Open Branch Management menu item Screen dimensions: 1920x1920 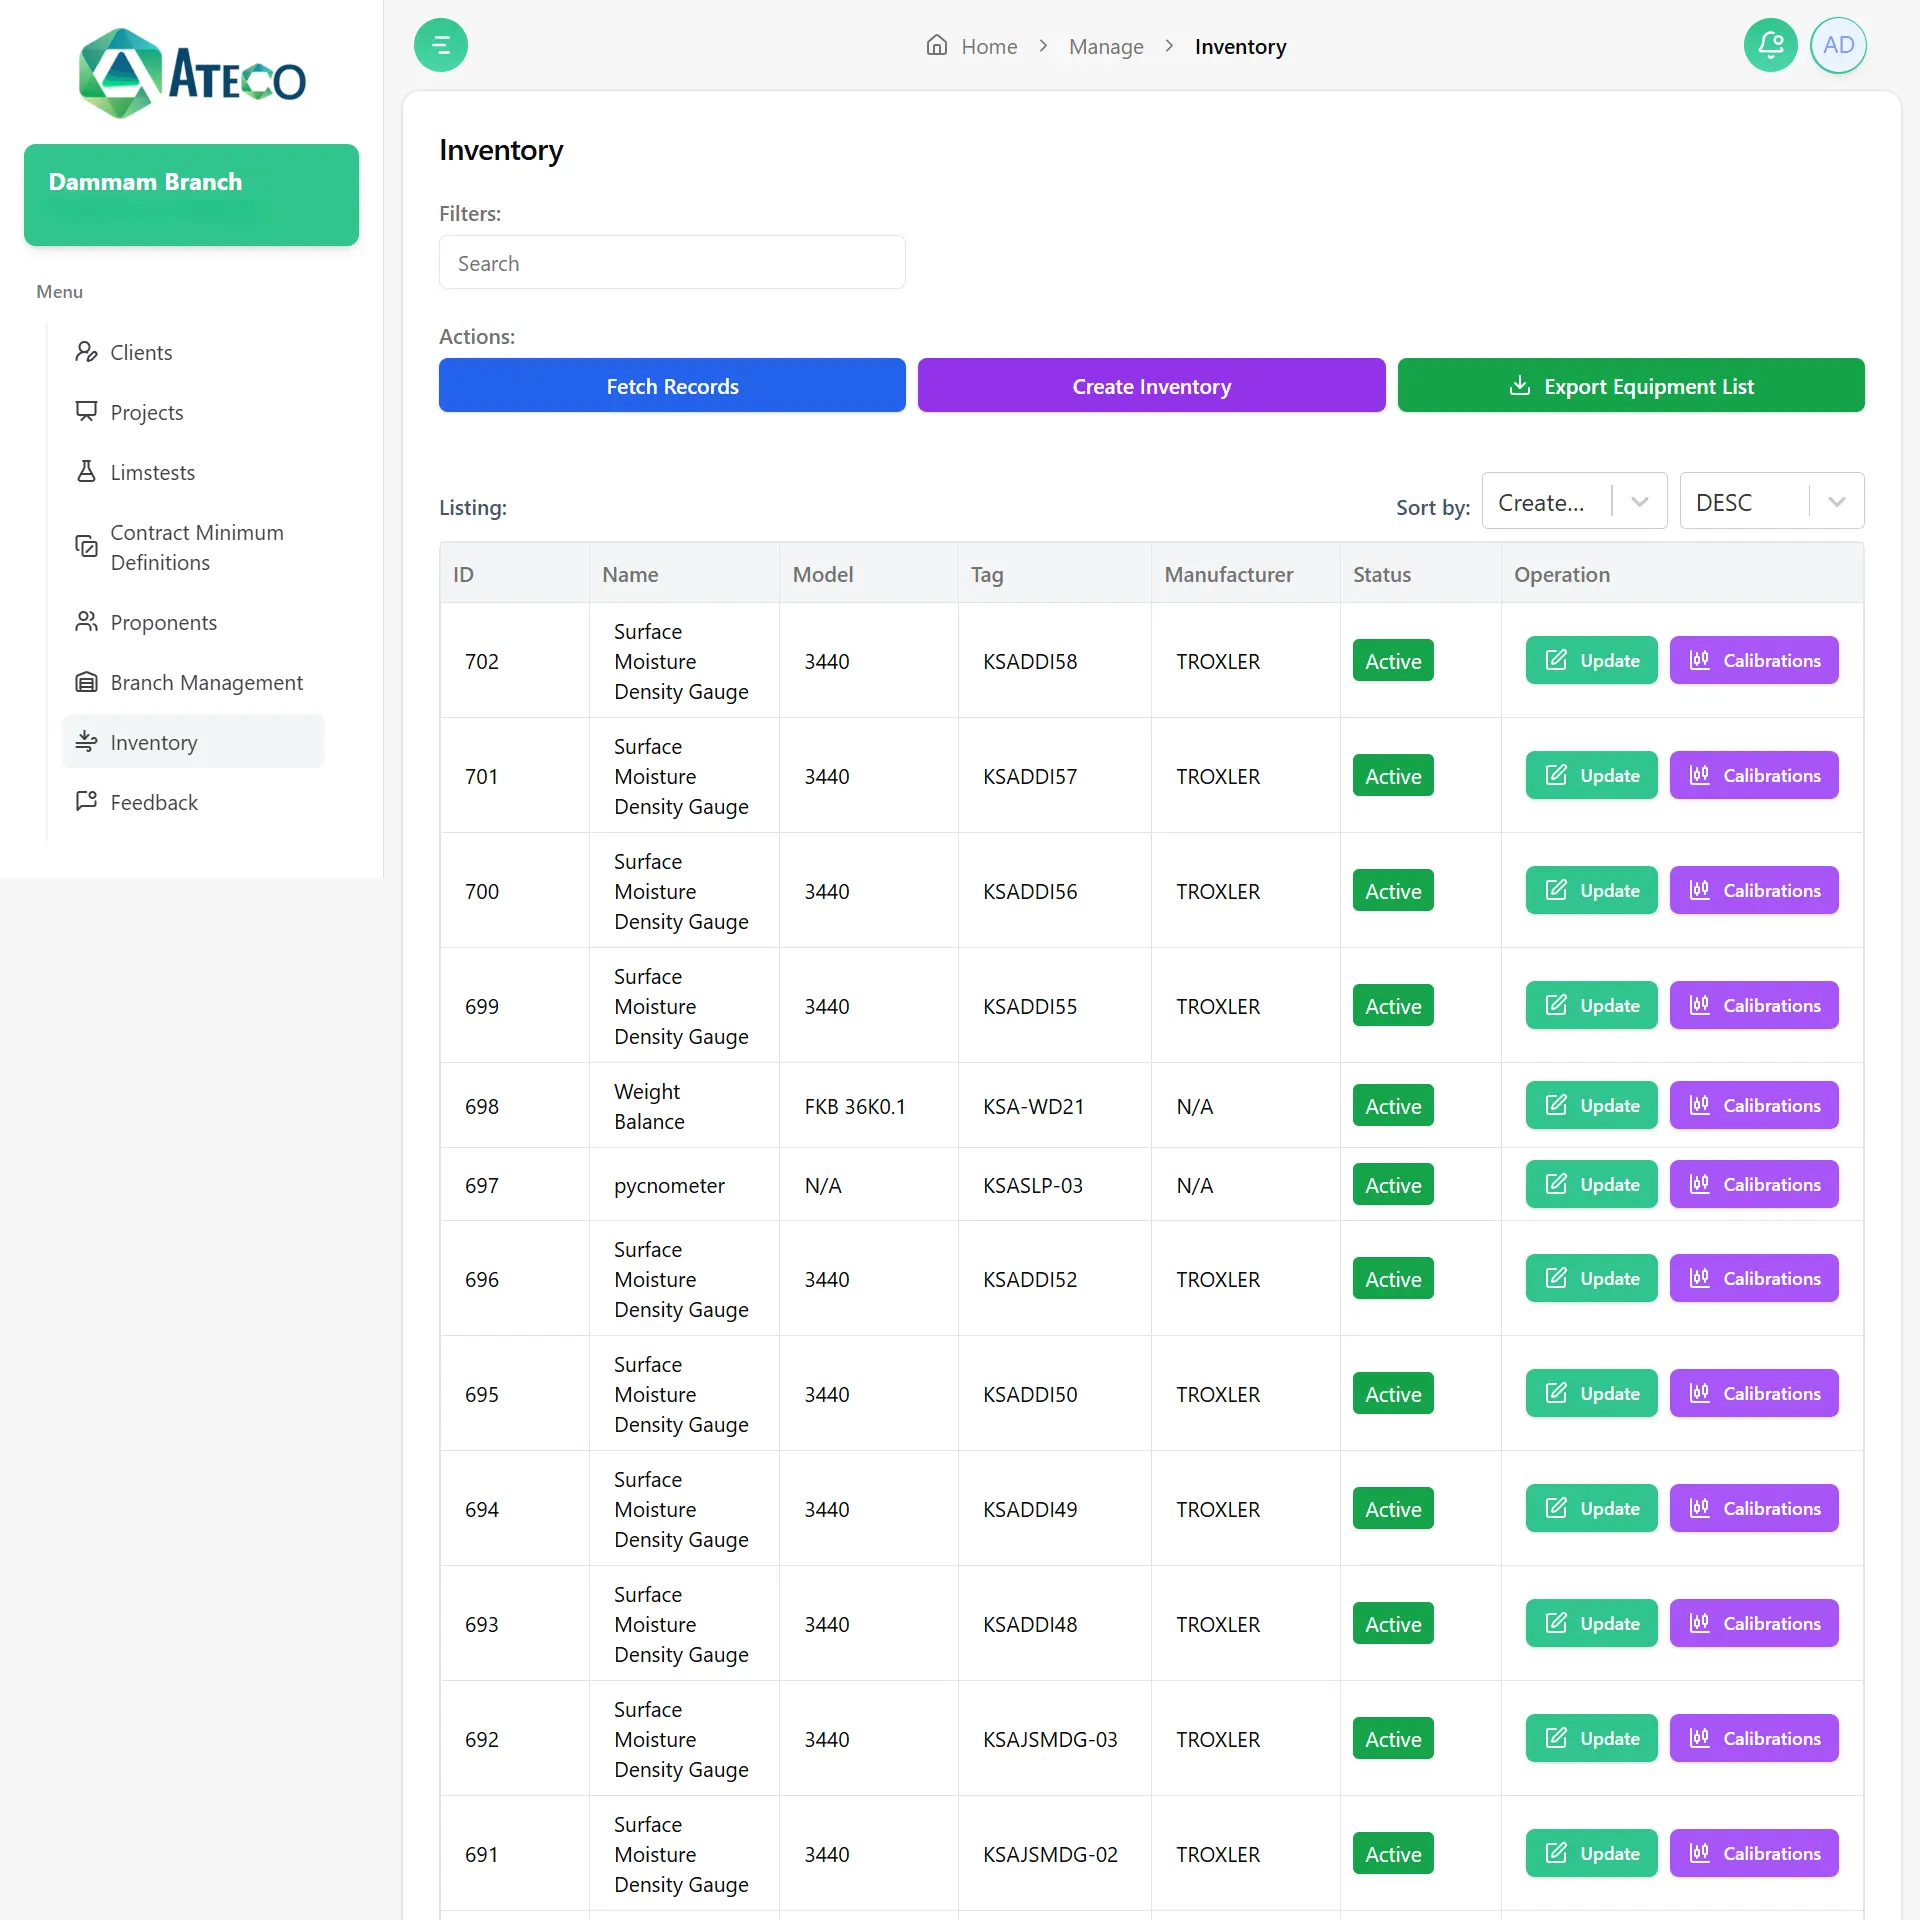(x=194, y=682)
